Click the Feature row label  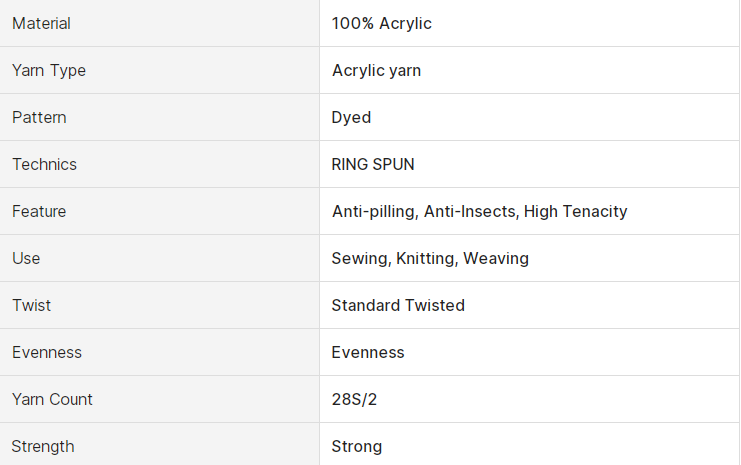tap(39, 211)
